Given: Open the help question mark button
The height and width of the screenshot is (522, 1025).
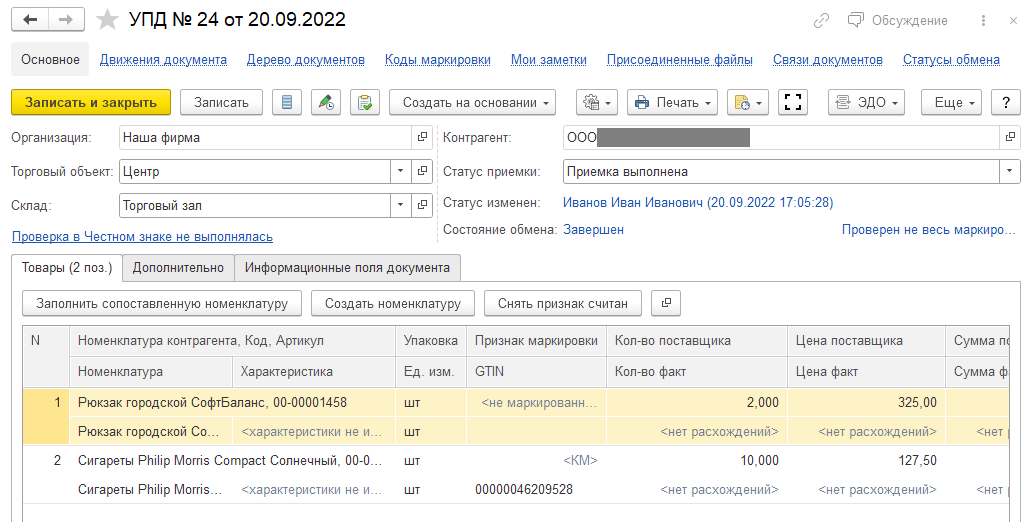Looking at the screenshot, I should 1003,102.
